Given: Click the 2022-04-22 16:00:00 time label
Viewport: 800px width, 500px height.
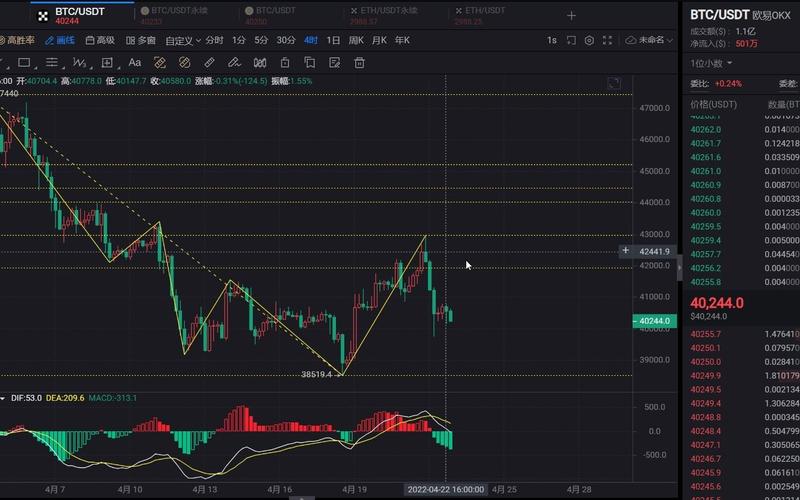Looking at the screenshot, I should click(445, 489).
